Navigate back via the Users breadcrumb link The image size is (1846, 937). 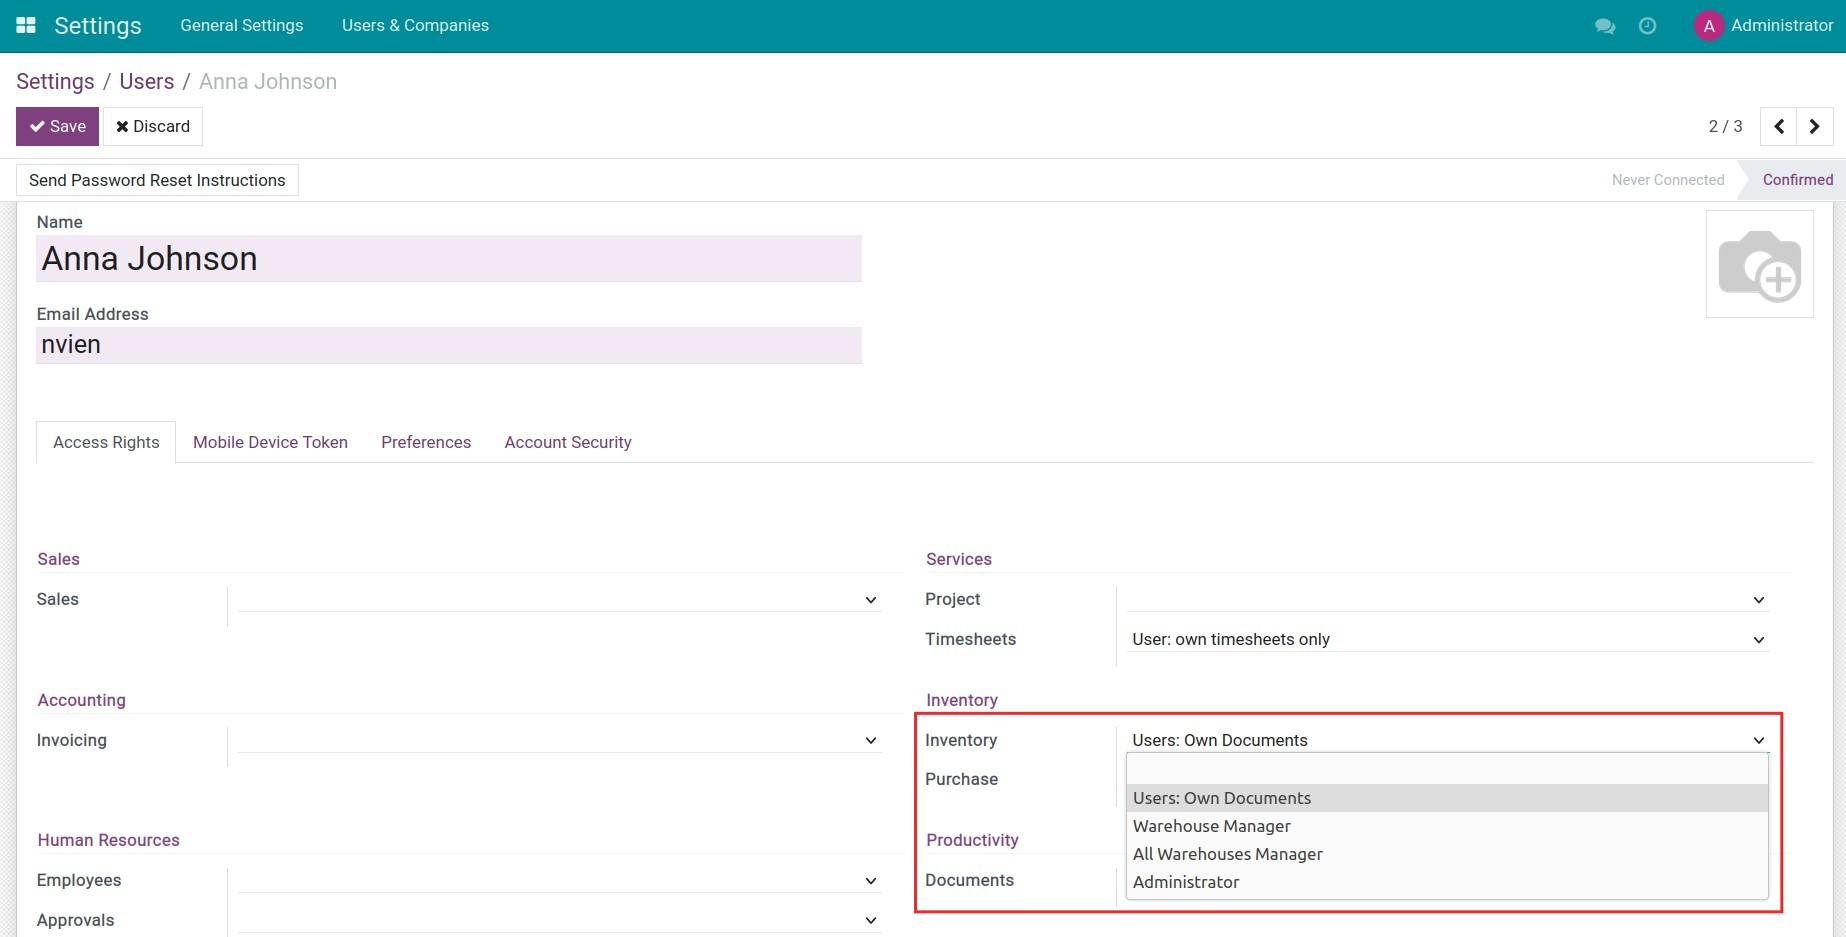coord(146,81)
